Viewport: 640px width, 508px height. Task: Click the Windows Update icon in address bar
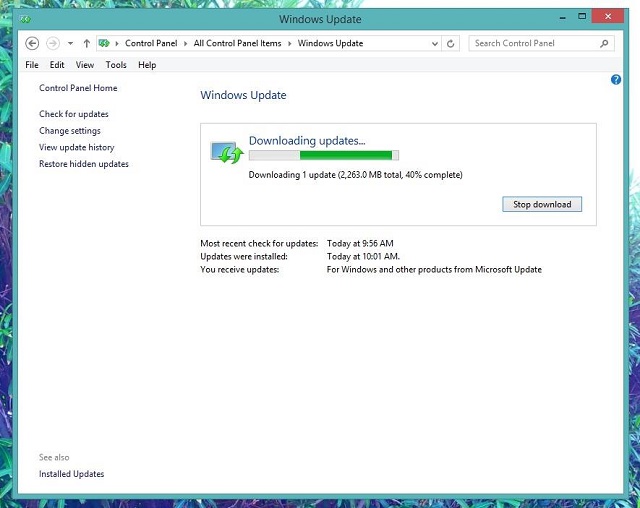click(x=104, y=43)
